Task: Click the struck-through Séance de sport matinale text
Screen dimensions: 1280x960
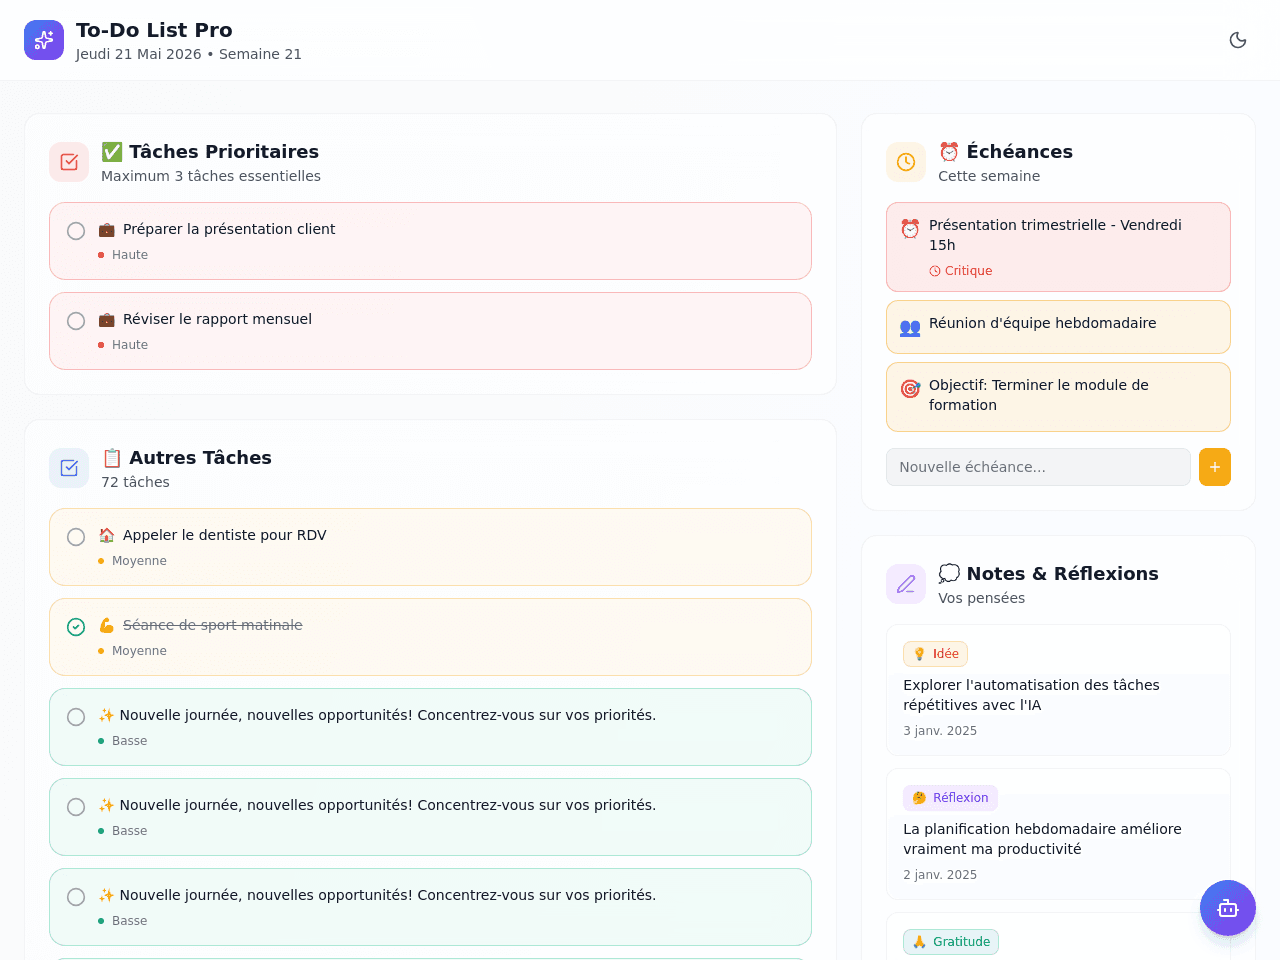Action: (x=213, y=625)
